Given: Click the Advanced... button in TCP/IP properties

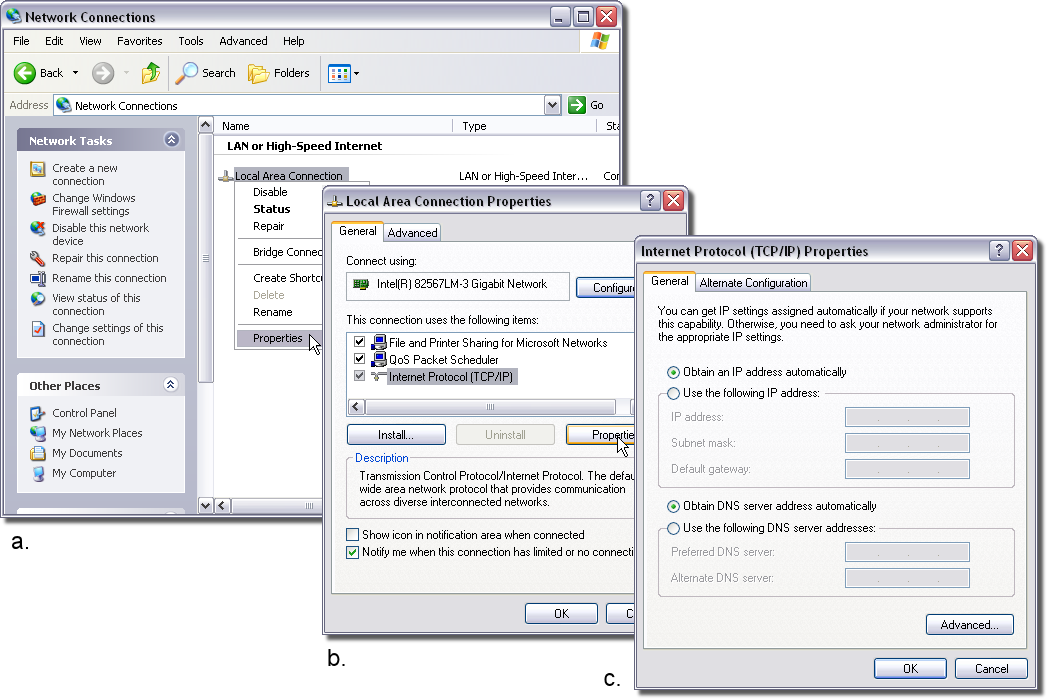Looking at the screenshot, I should click(x=969, y=625).
